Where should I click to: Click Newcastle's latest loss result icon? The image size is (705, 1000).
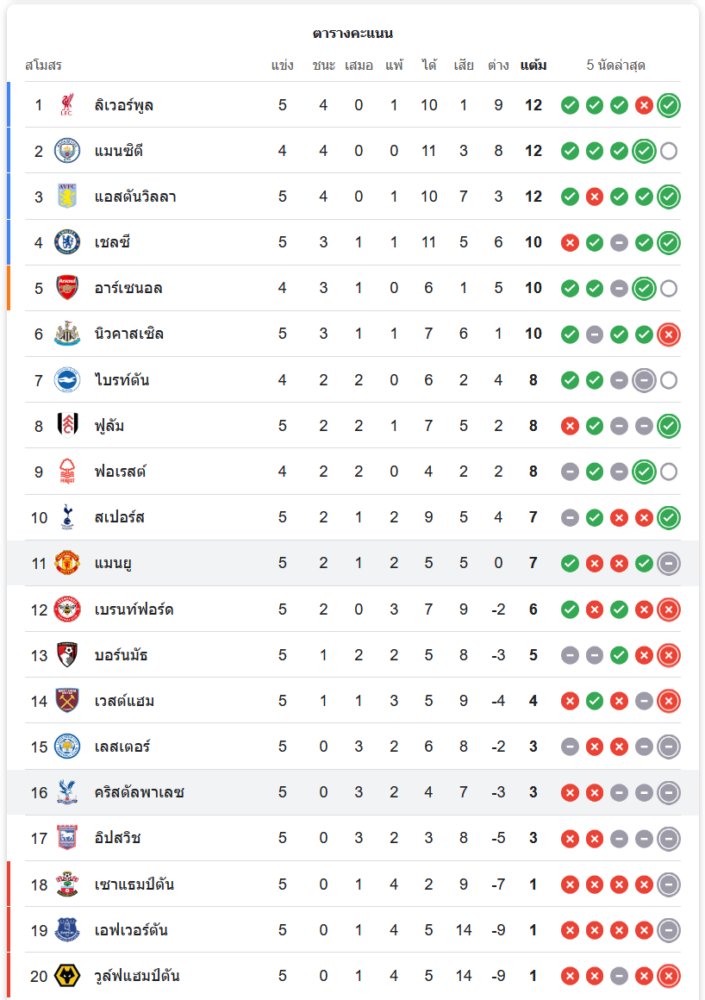coord(669,334)
